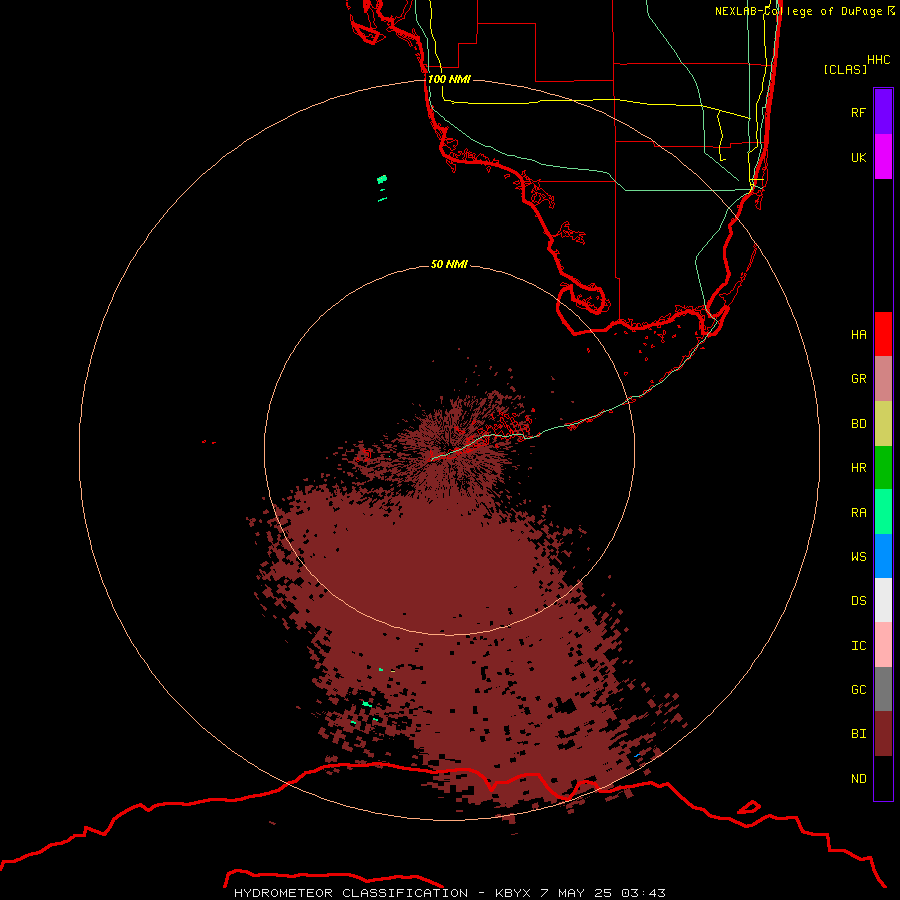Click the ND black legend swatch
The height and width of the screenshot is (900, 900).
(x=883, y=778)
